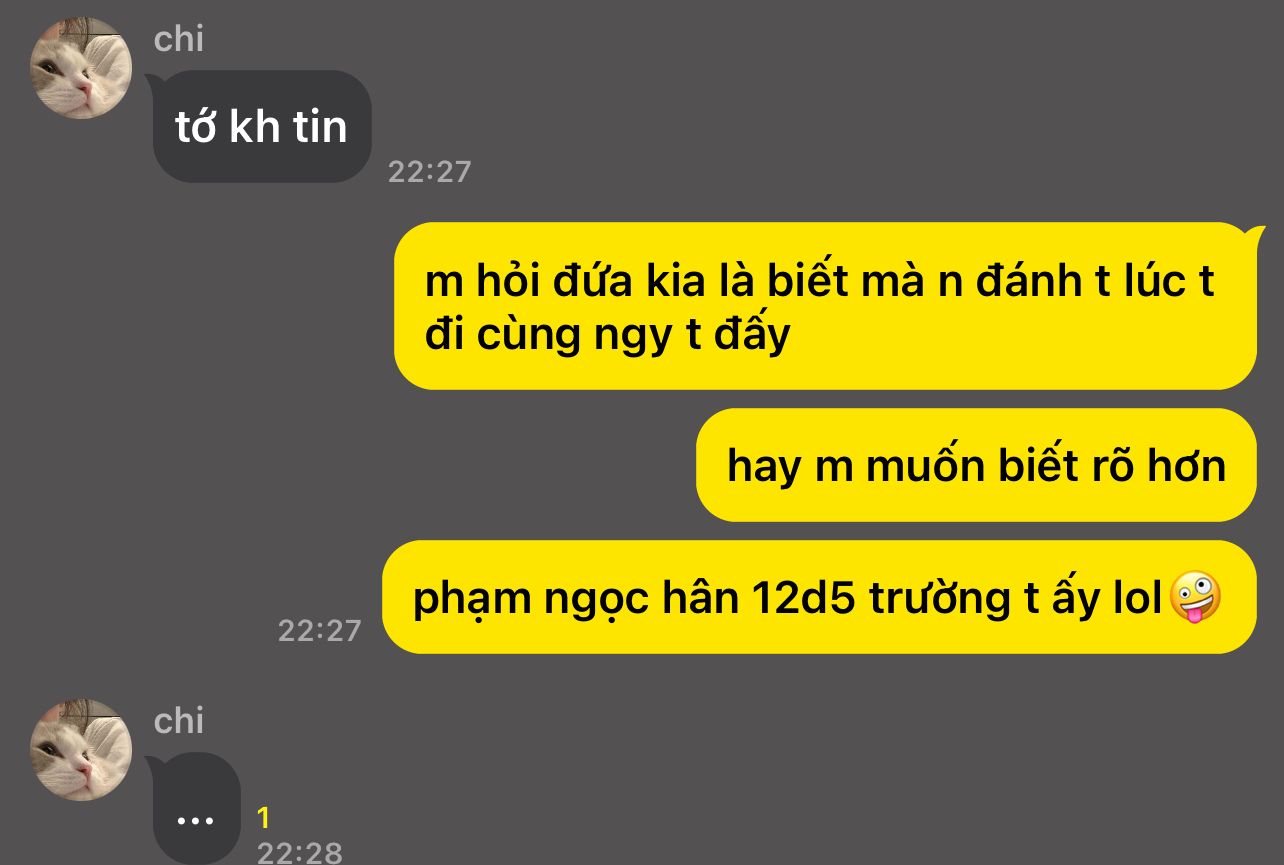Screen dimensions: 1284x865
Task: Tap chi's cat avatar next to "..." bubble
Action: point(81,750)
